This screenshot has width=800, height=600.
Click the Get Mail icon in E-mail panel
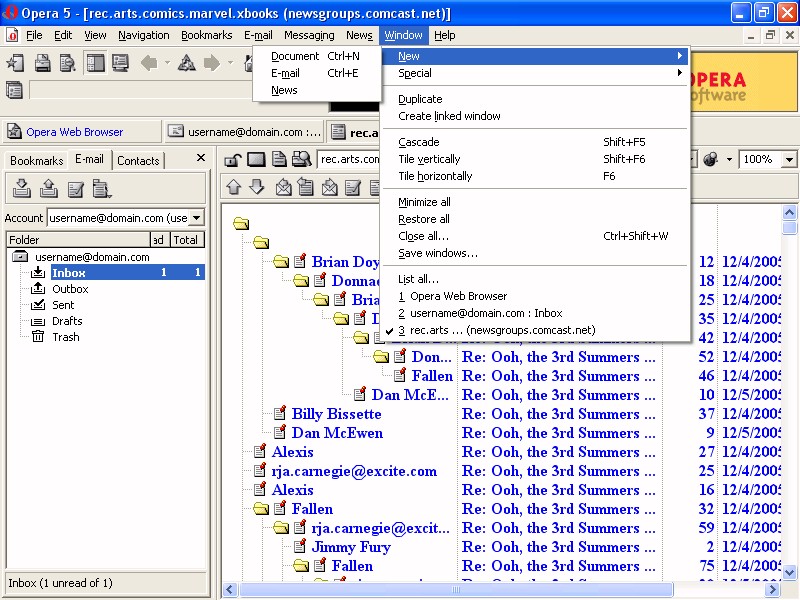pos(21,188)
